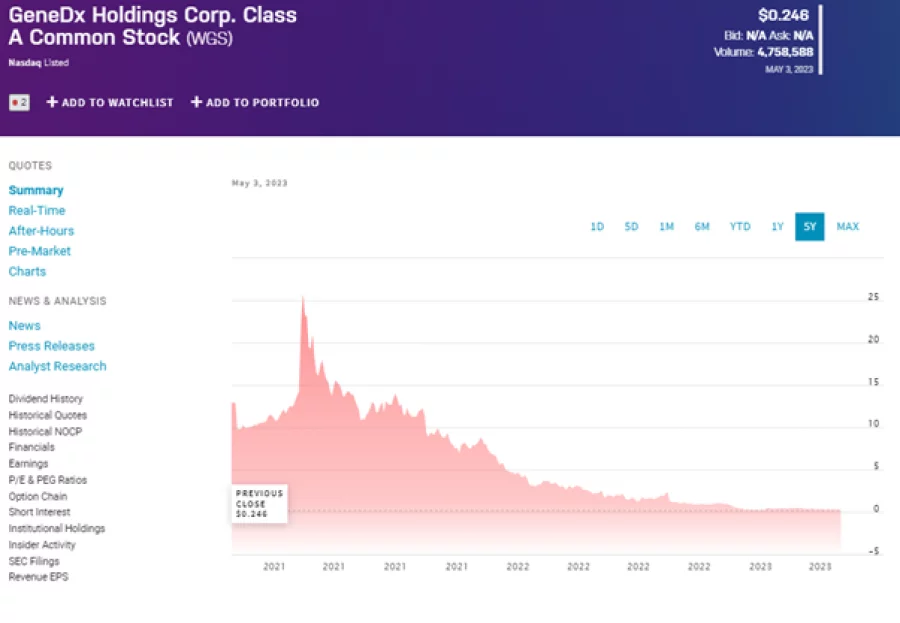Open the Summary quotes page

tap(36, 190)
